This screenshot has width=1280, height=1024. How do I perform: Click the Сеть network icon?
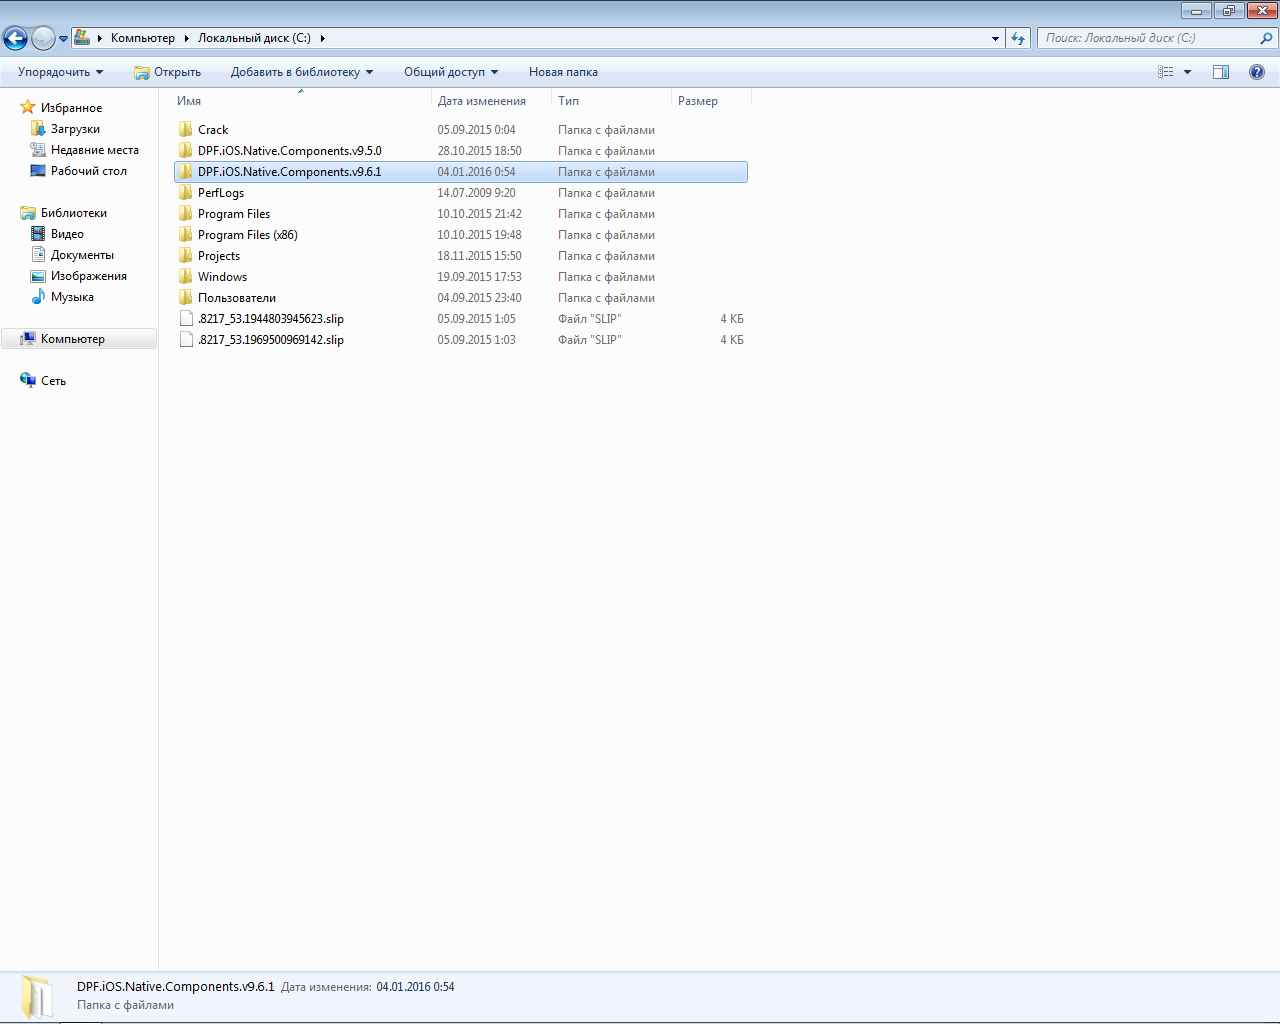click(28, 380)
